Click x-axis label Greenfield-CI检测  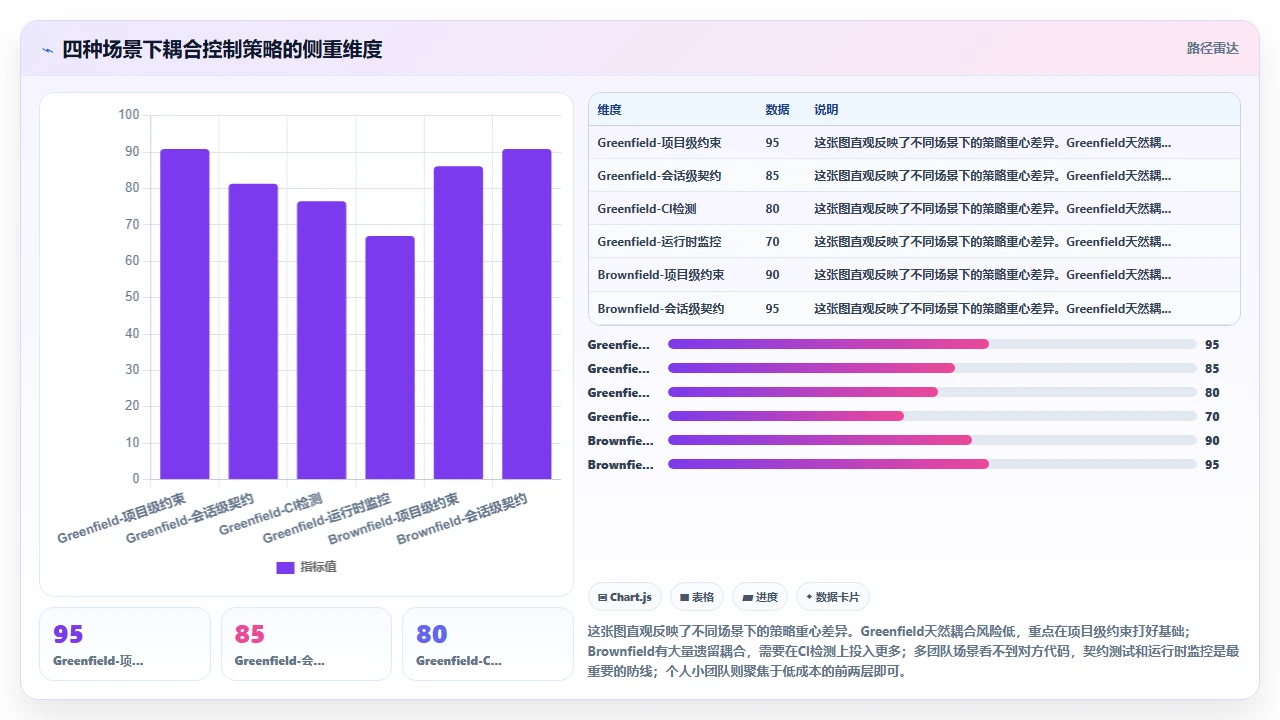click(x=271, y=514)
